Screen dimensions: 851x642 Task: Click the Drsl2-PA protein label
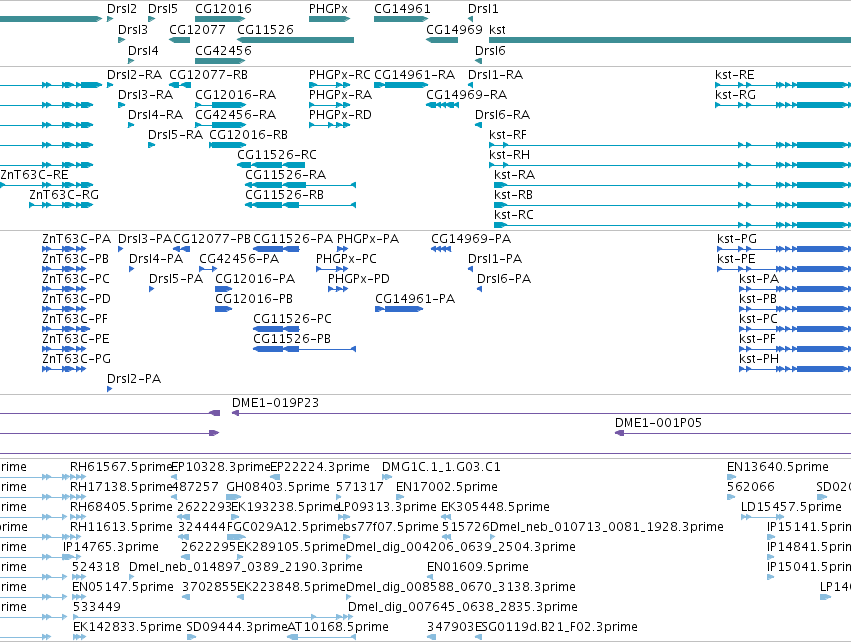coord(134,379)
